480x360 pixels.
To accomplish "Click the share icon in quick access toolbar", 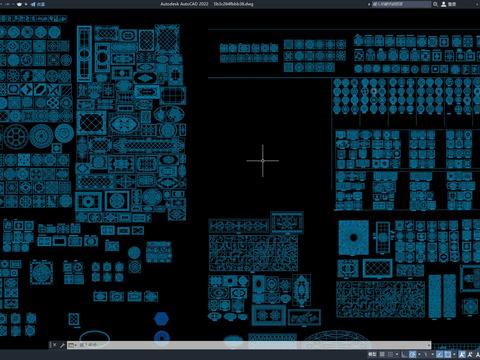I will tap(33, 4).
